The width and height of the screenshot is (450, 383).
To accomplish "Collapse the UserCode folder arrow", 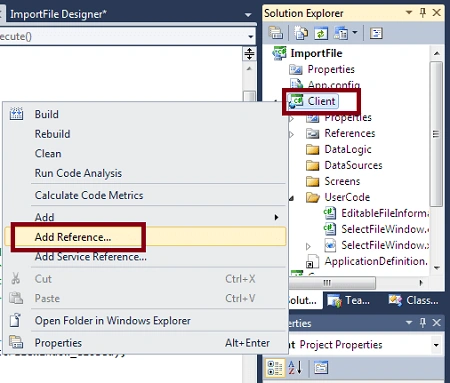I will (292, 198).
